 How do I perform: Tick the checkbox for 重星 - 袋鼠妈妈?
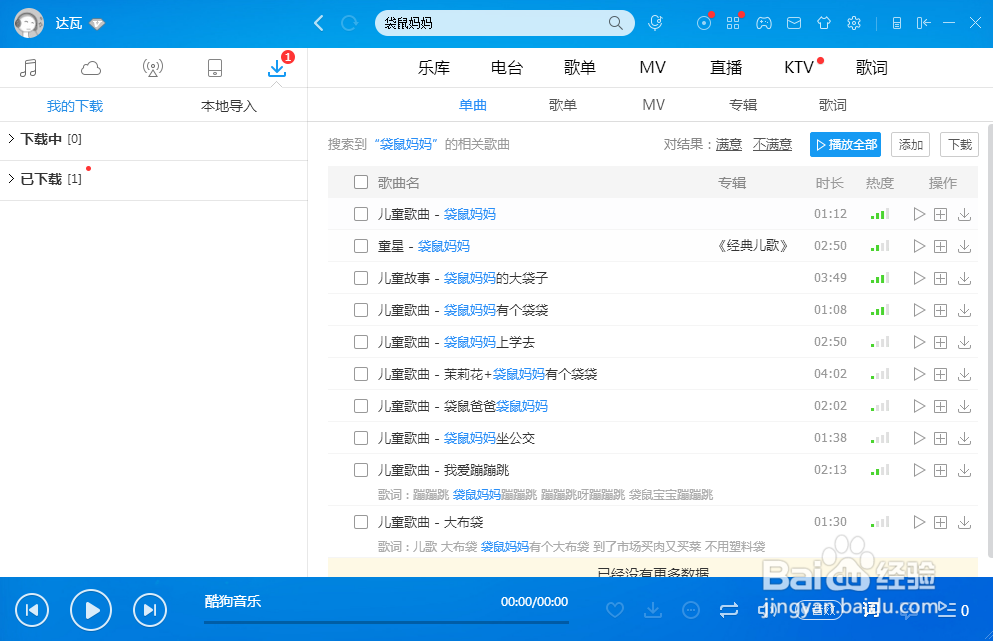[x=360, y=245]
